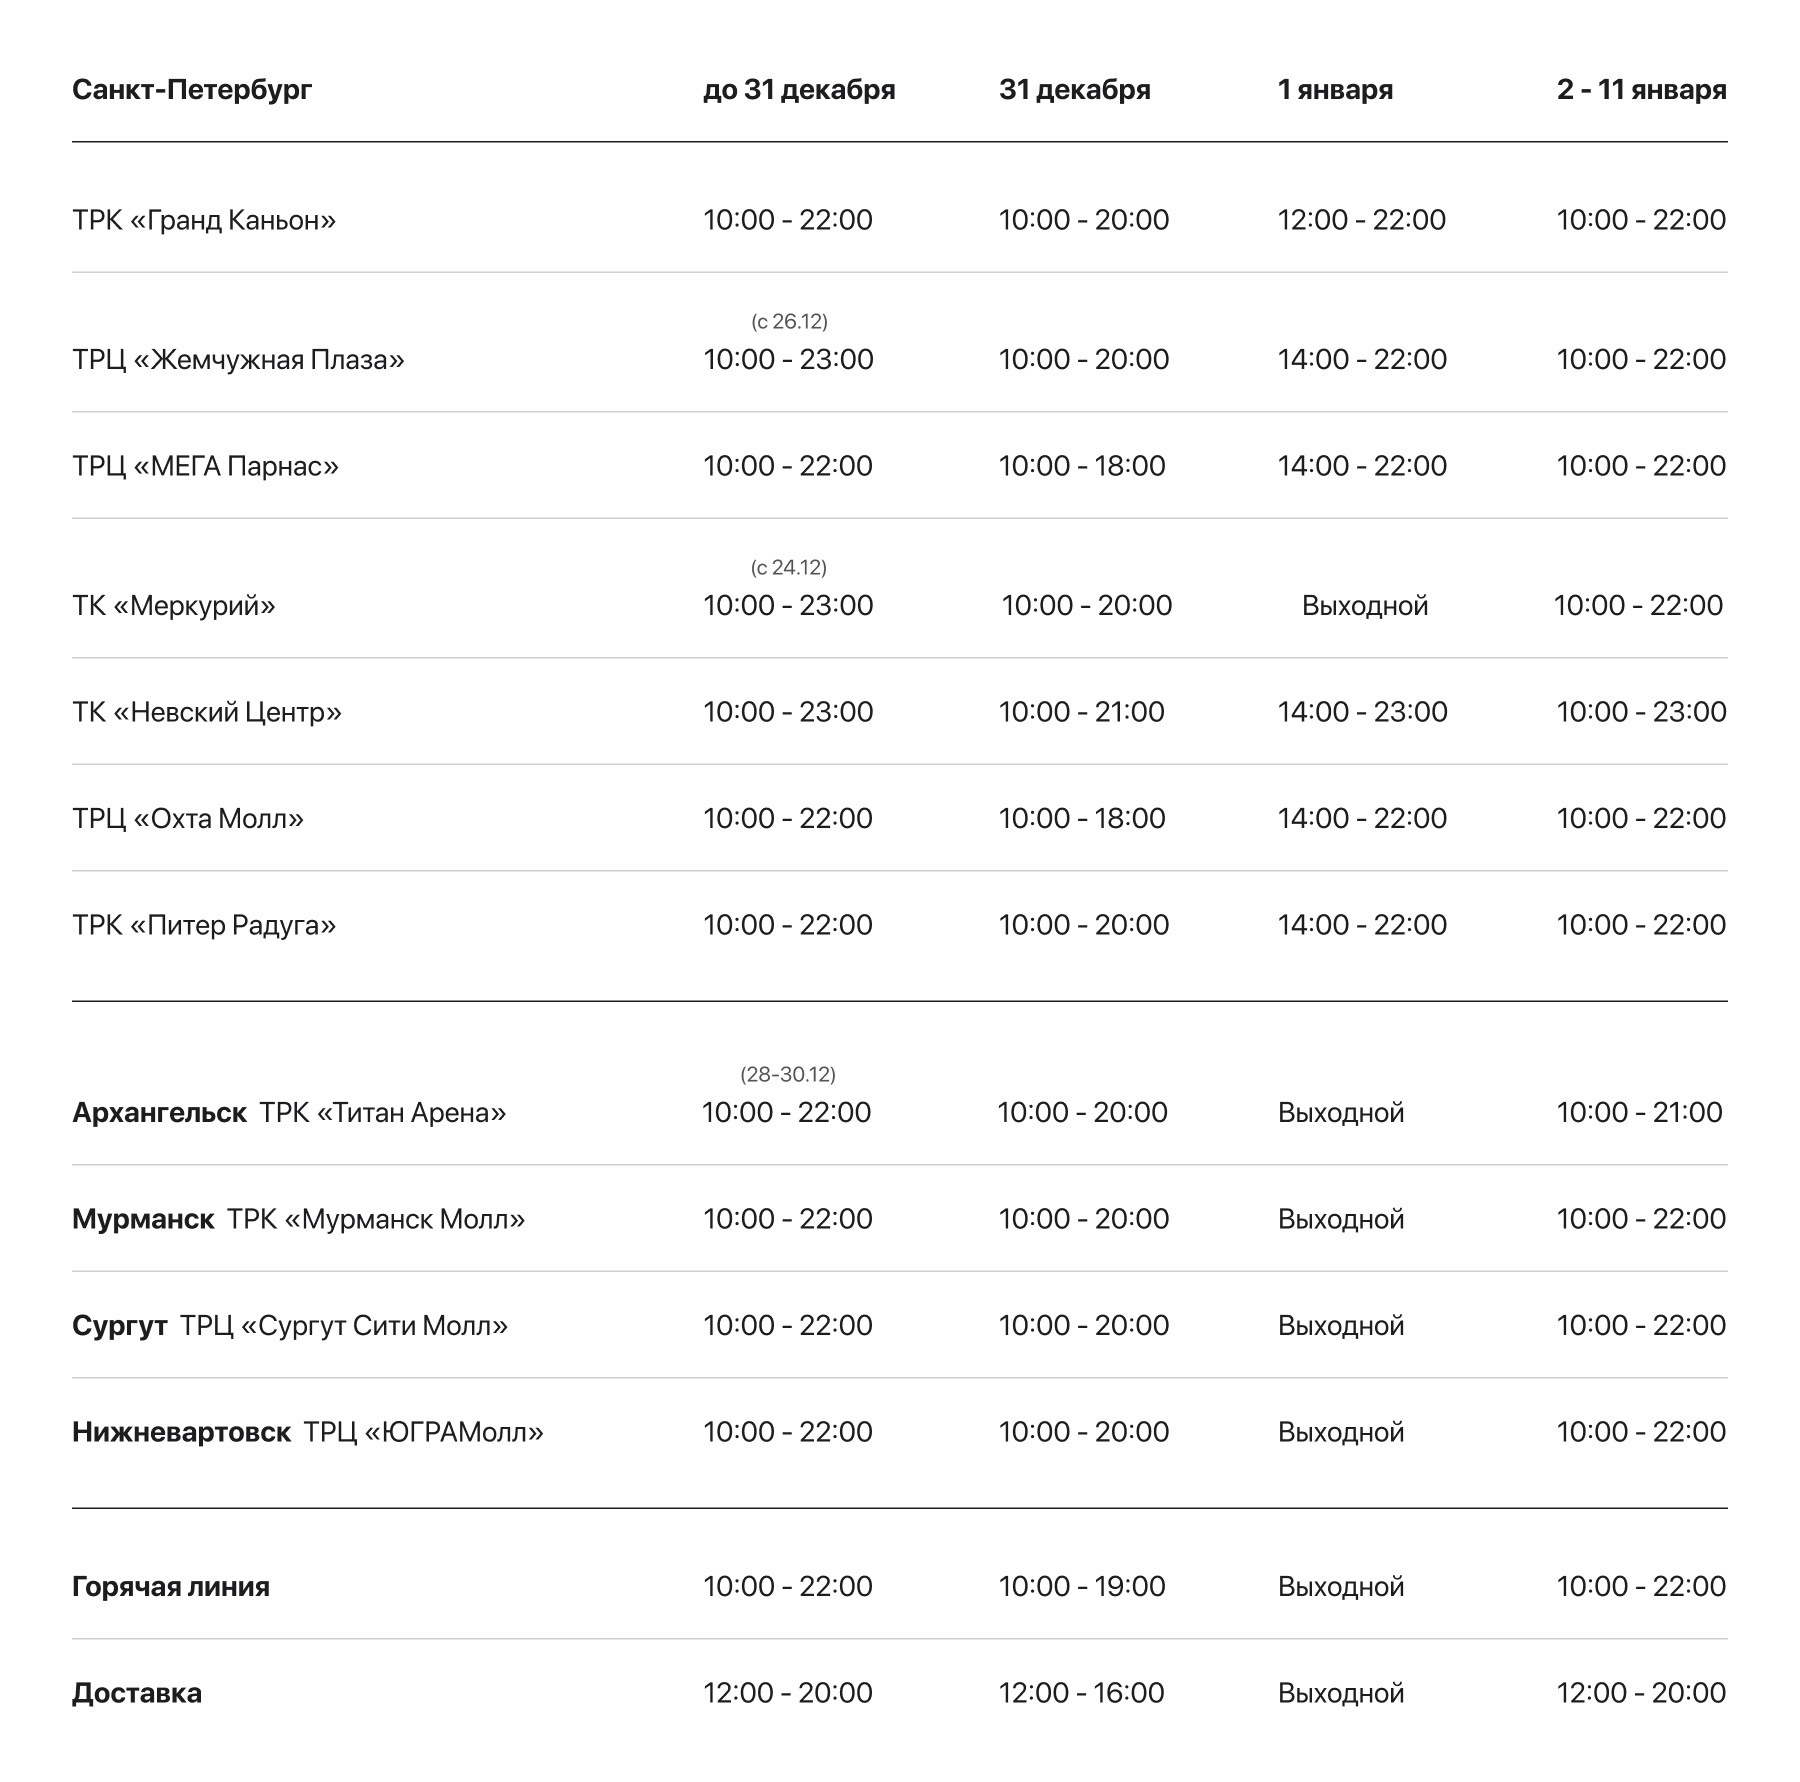Click the Доставка label
Image resolution: width=1800 pixels, height=1782 pixels.
(137, 1693)
